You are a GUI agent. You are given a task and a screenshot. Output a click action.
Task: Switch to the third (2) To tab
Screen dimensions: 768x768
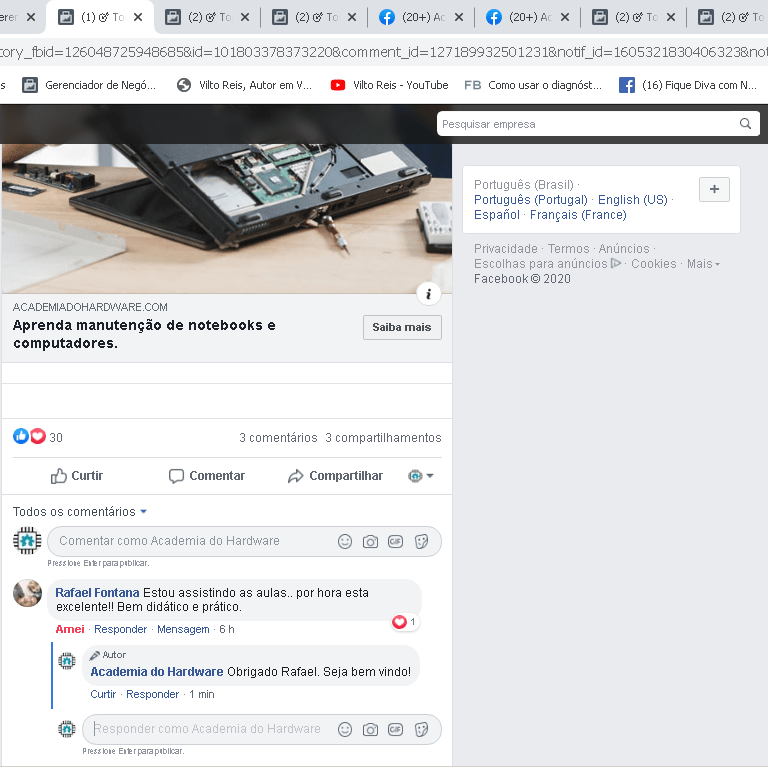(314, 17)
